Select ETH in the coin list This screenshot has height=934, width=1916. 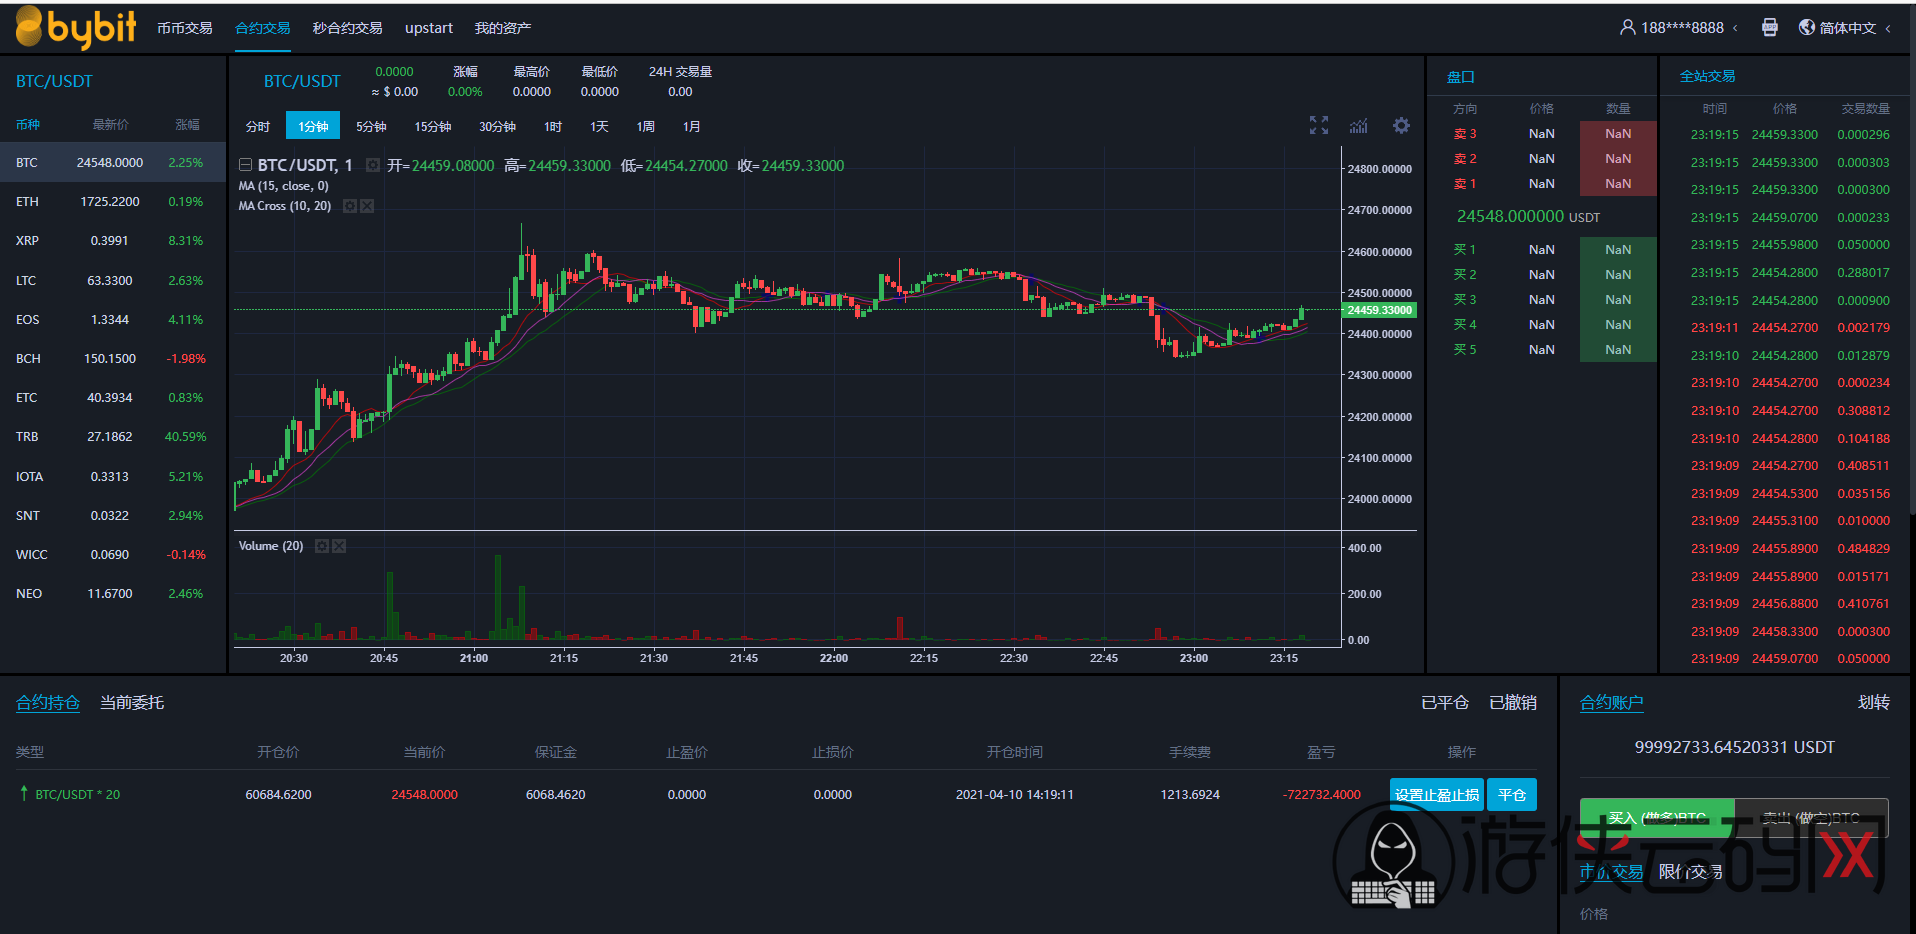pos(113,201)
